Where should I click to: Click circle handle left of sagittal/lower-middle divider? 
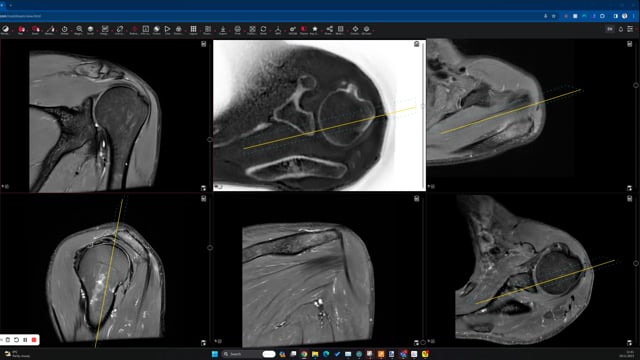click(210, 247)
